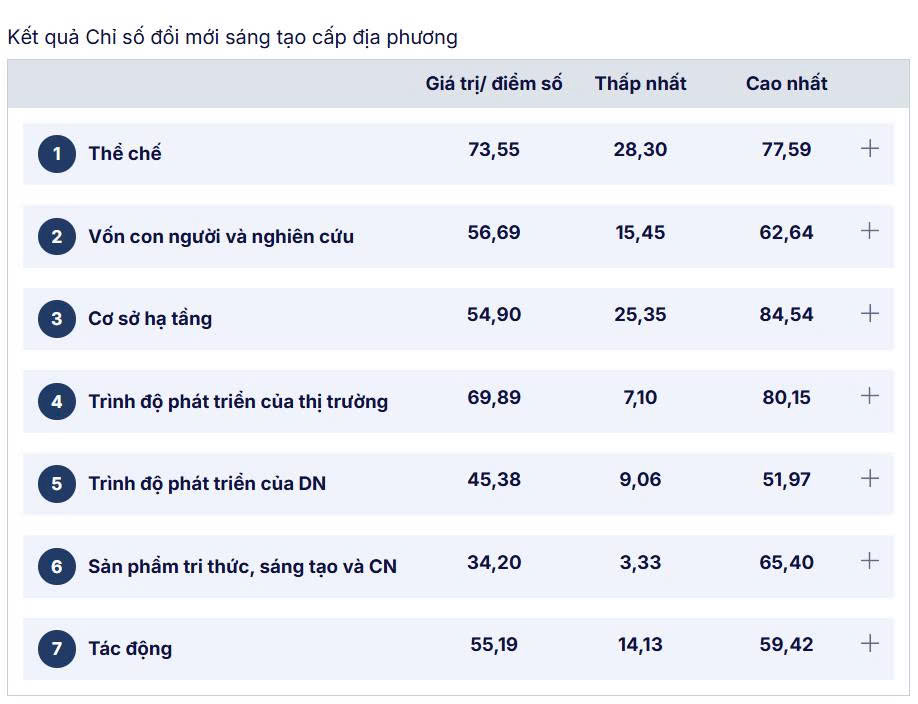918x704 pixels.
Task: Click plus icon for Tác động row
Action: pyautogui.click(x=870, y=644)
